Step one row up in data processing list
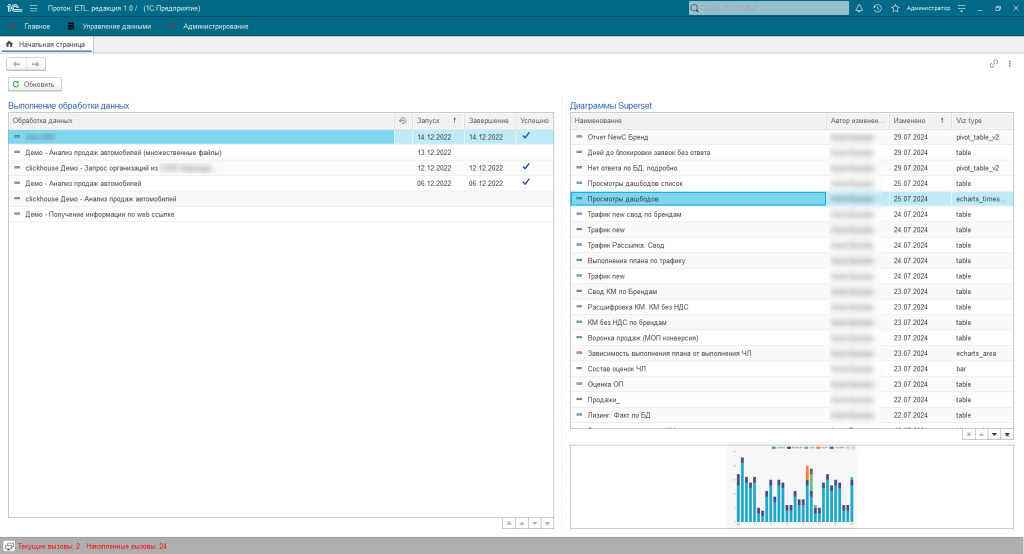 pos(521,523)
